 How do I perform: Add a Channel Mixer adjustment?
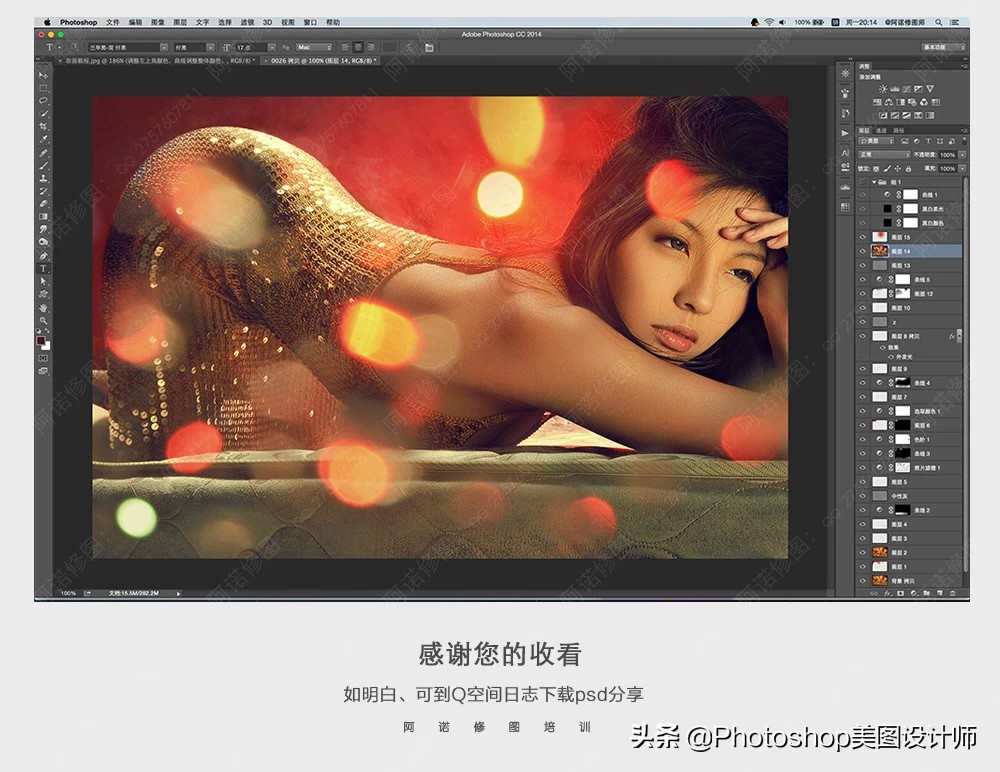(x=924, y=102)
